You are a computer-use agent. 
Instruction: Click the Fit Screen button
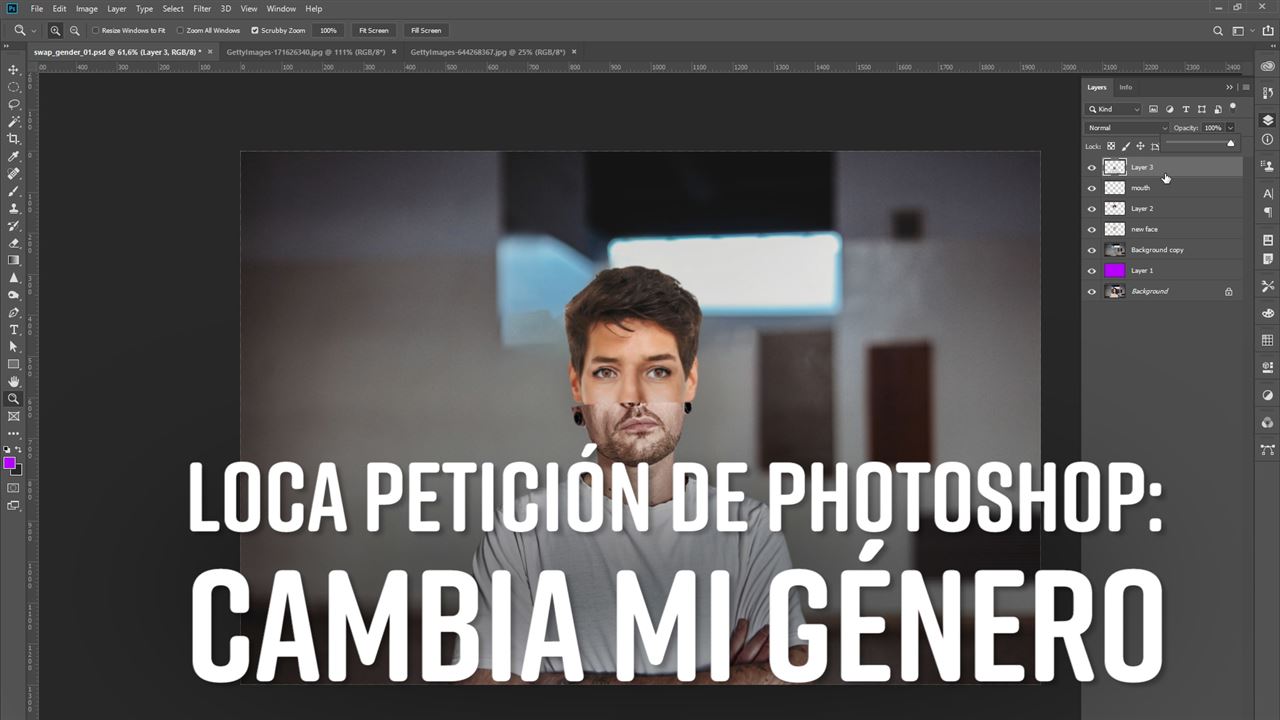tap(373, 31)
